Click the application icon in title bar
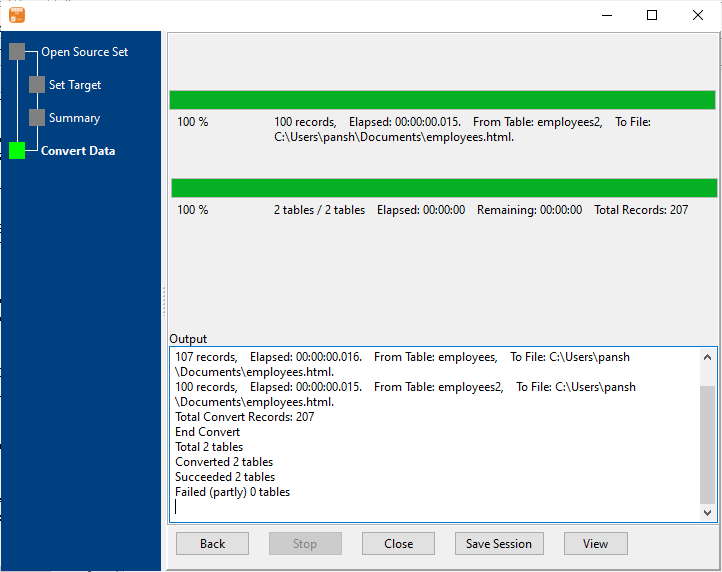 pyautogui.click(x=17, y=15)
